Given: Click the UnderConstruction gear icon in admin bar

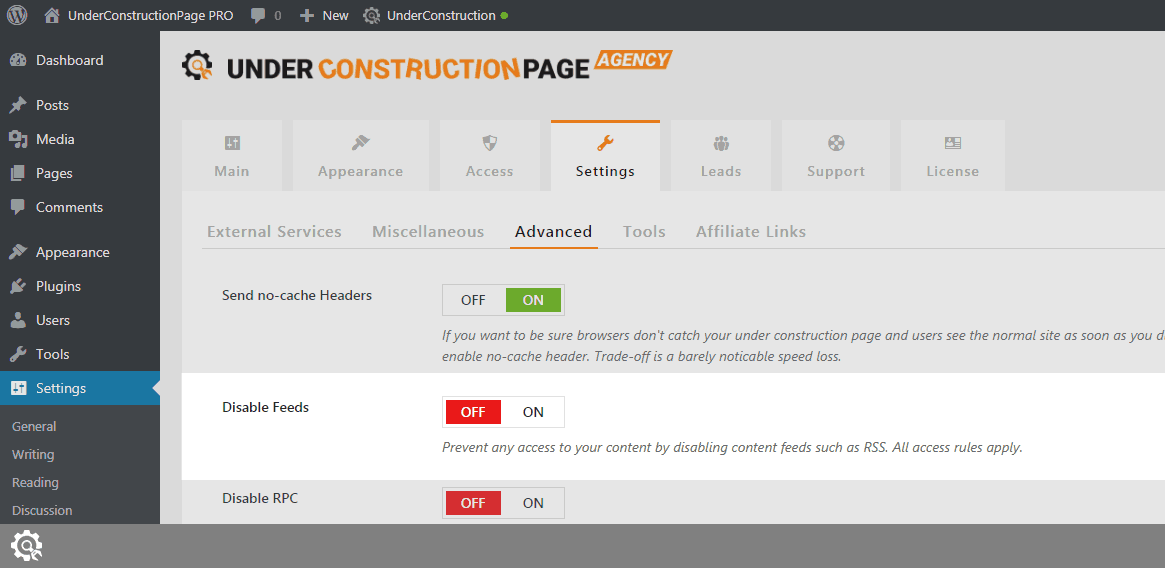Looking at the screenshot, I should pos(372,16).
